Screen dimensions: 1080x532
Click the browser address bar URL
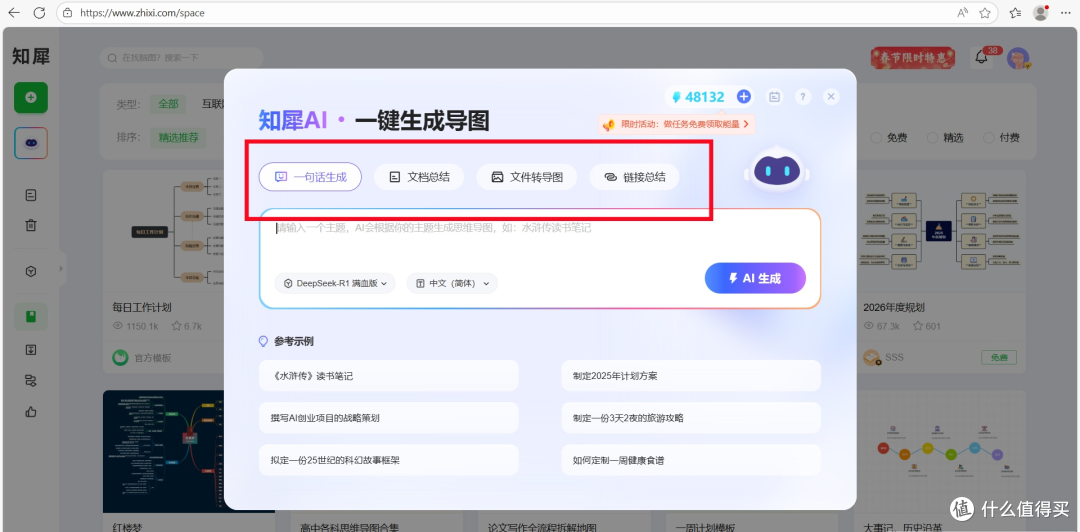point(142,12)
